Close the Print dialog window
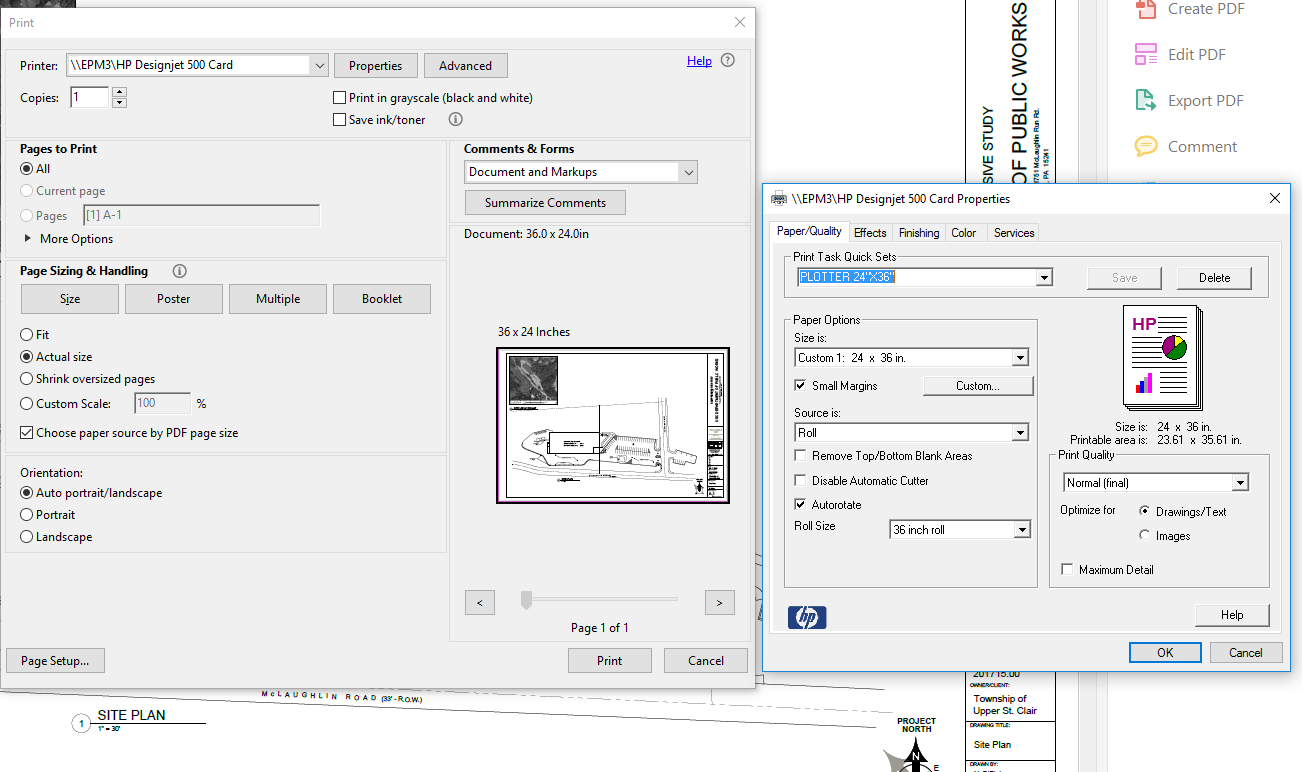 click(740, 22)
